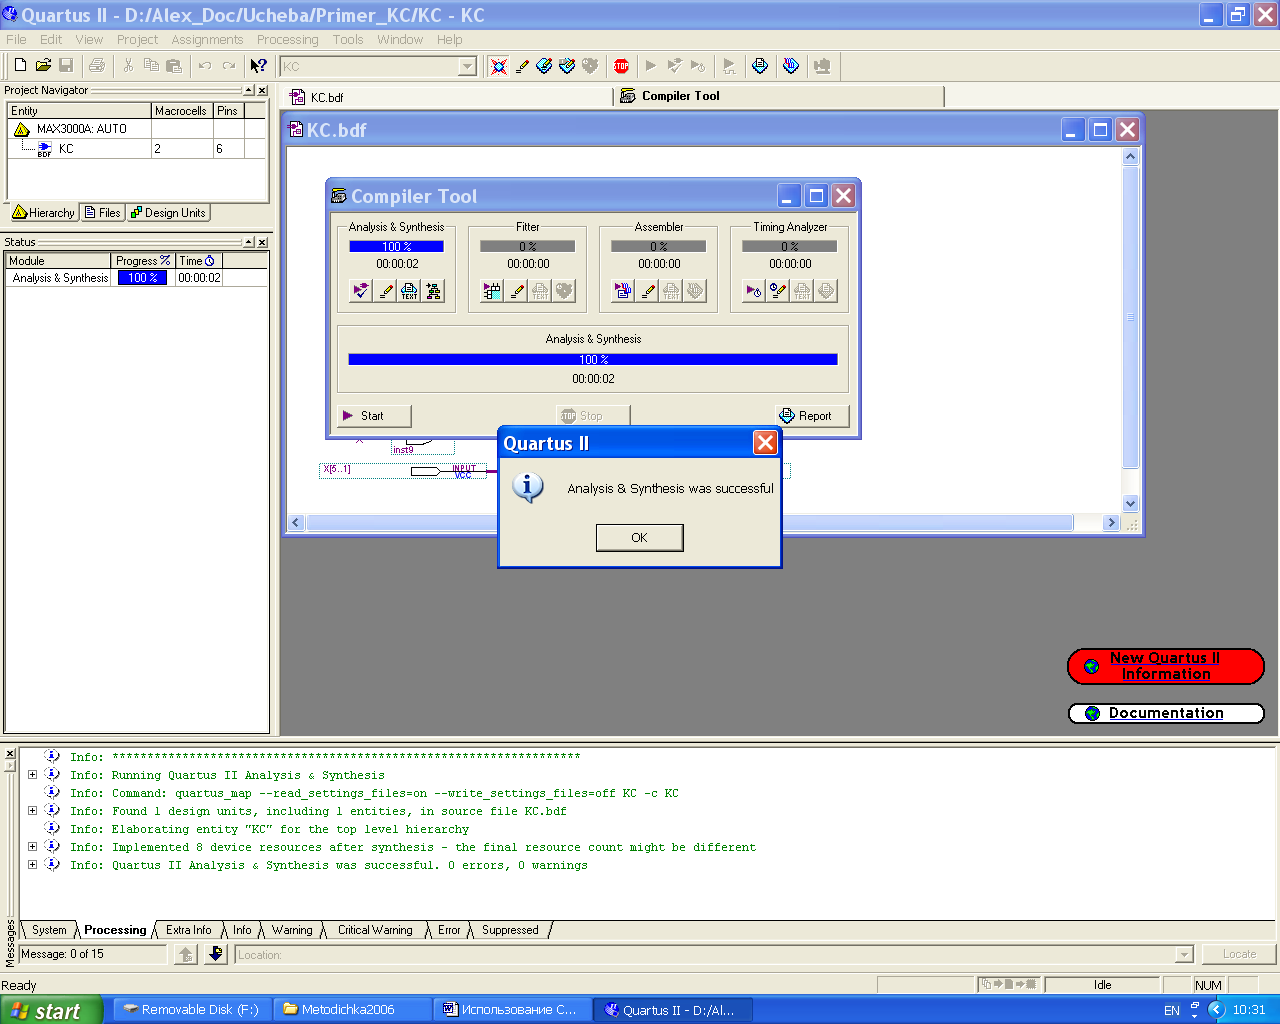The image size is (1280, 1024).
Task: Select the KC entity in the Project Navigator
Action: coord(65,148)
